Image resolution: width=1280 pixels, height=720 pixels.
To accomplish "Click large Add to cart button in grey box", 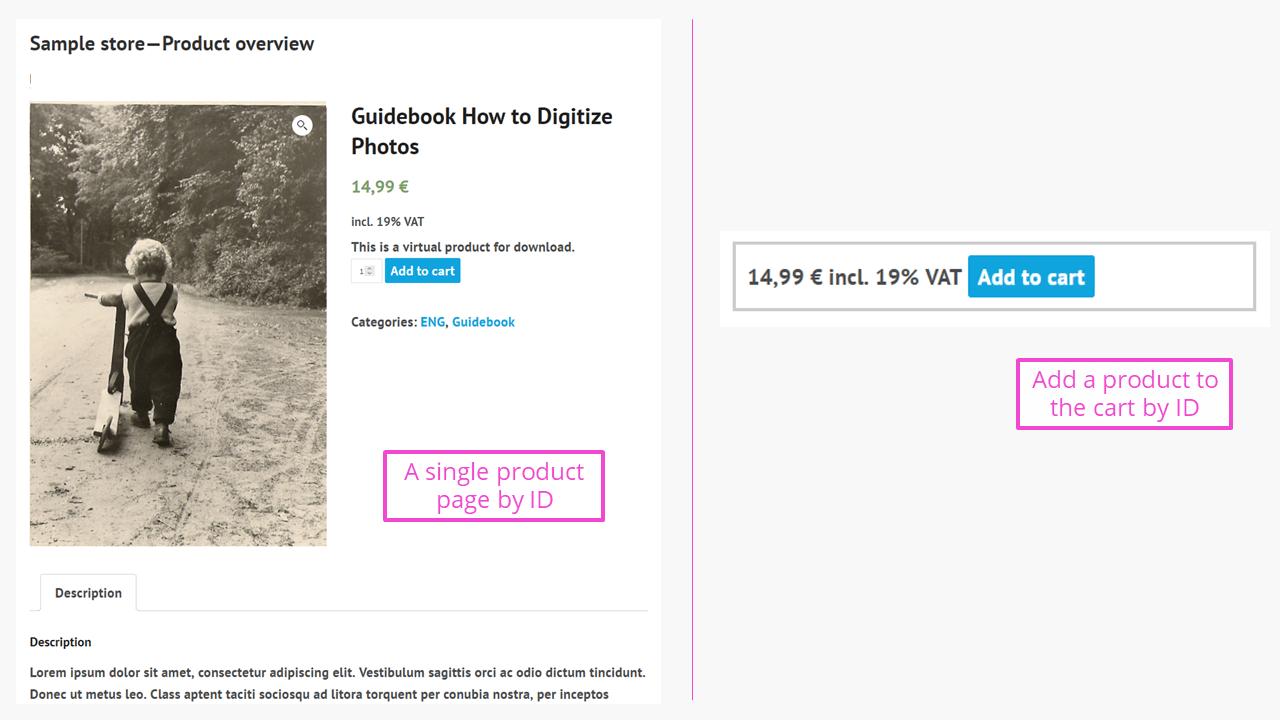I will pos(1031,277).
